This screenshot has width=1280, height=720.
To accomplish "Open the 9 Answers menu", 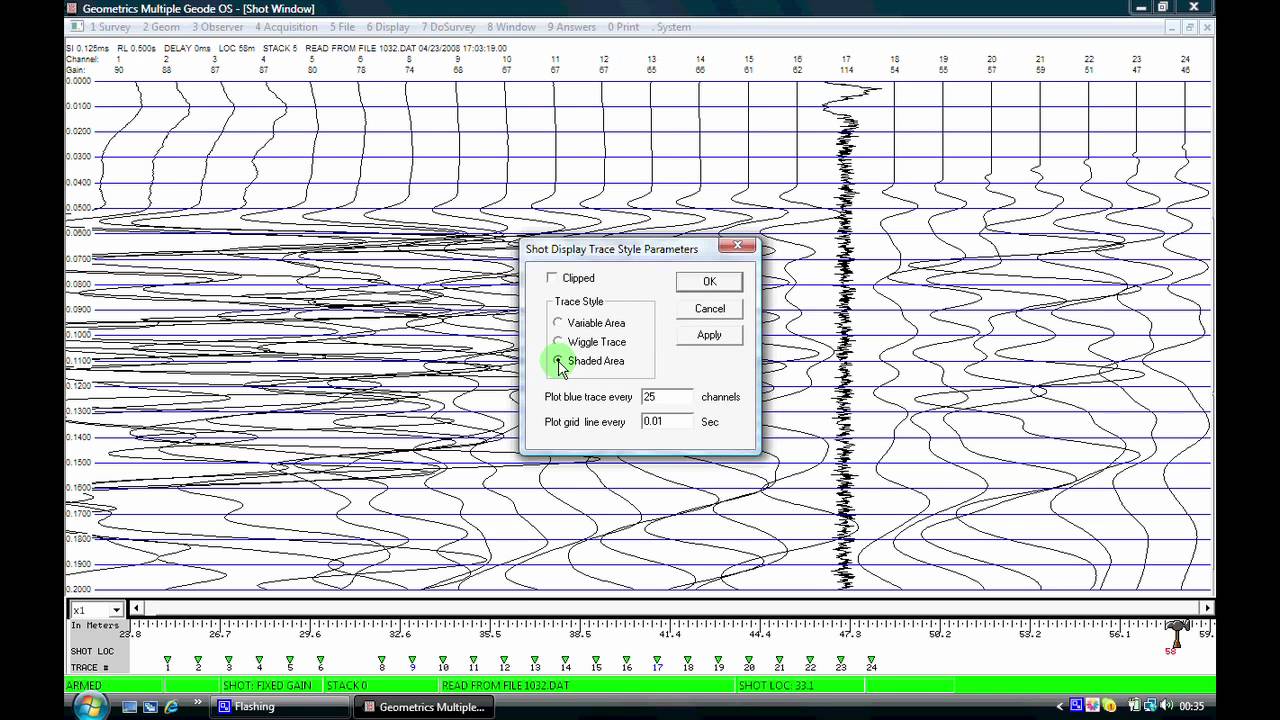I will pyautogui.click(x=571, y=27).
